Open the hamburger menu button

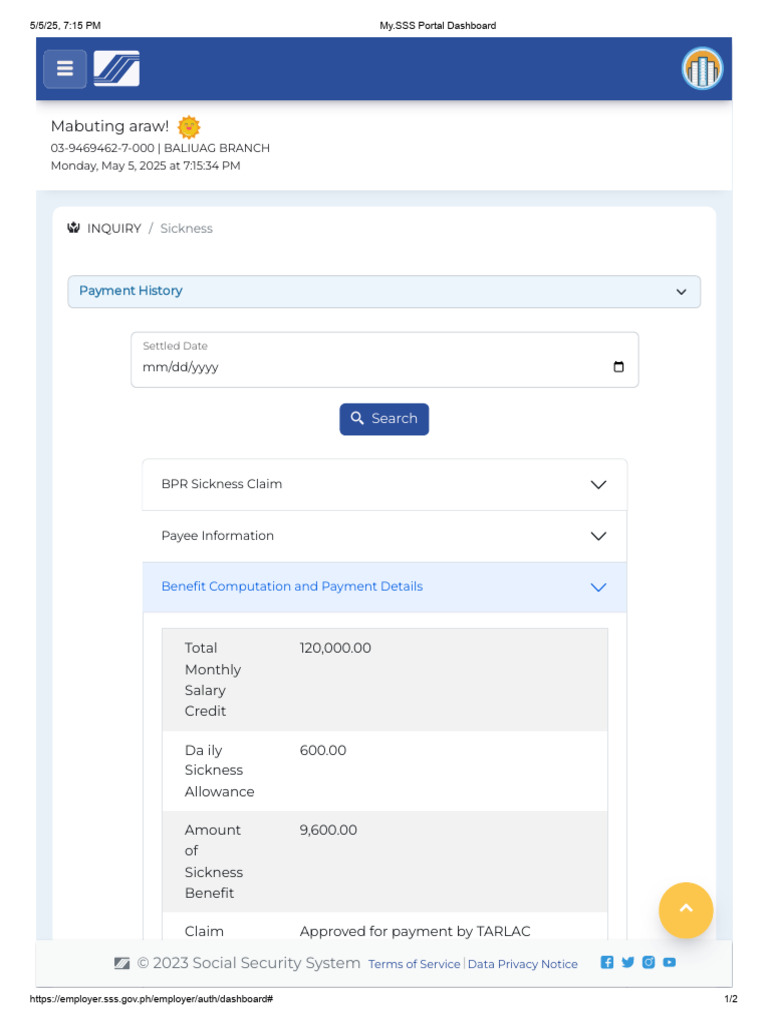click(x=65, y=69)
